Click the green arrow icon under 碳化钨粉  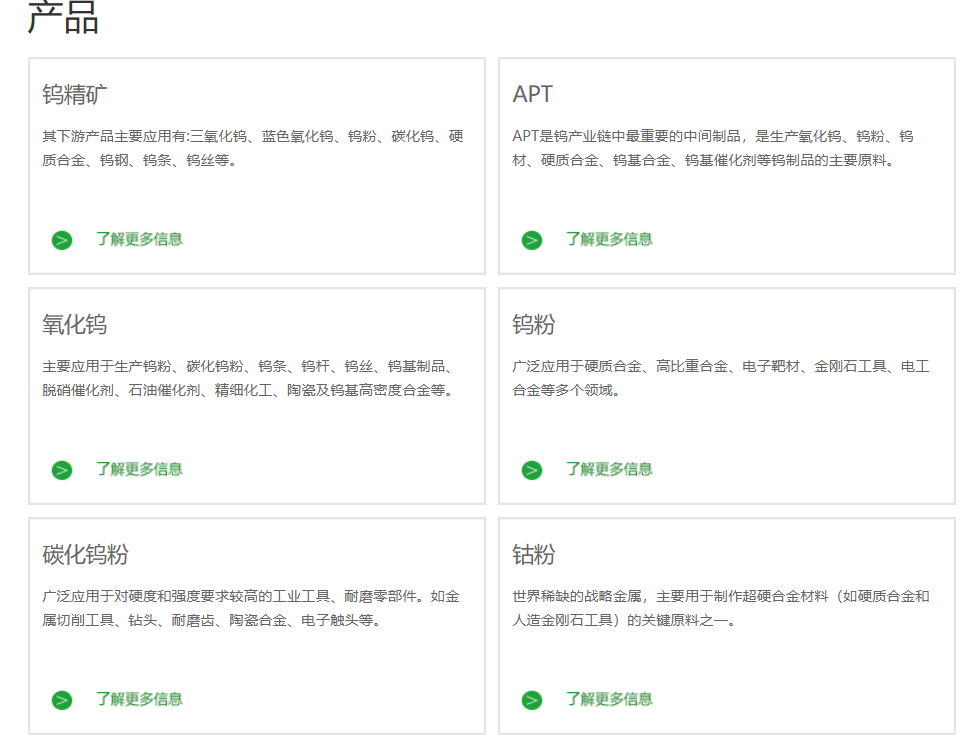(61, 700)
